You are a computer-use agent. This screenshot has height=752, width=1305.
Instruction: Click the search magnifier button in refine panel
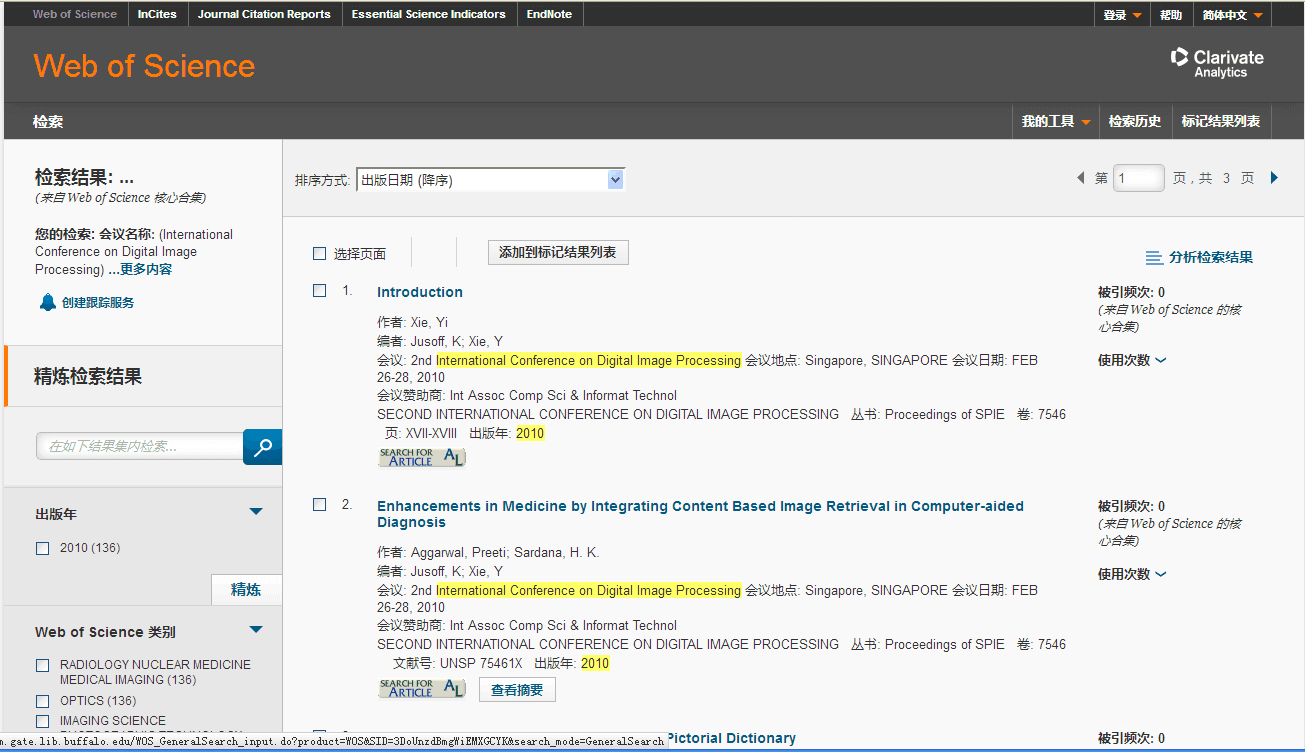tap(263, 447)
